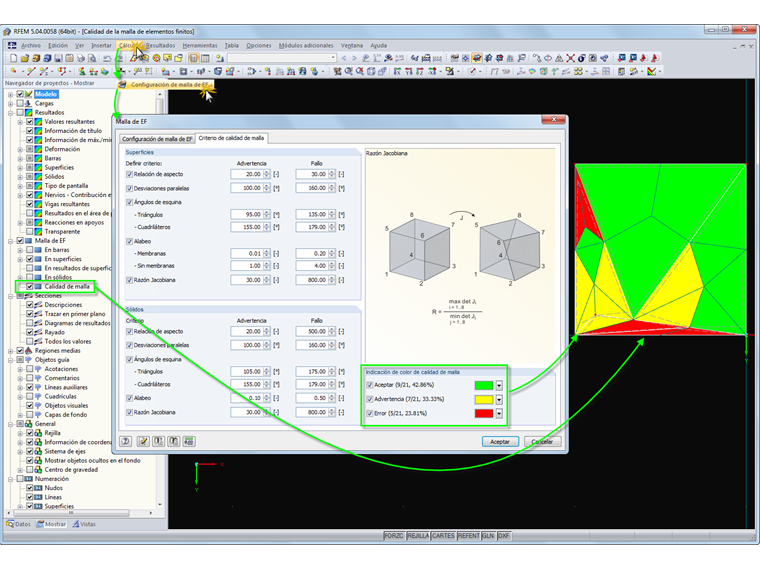760x570 pixels.
Task: Open the Resultados menu
Action: pyautogui.click(x=160, y=45)
